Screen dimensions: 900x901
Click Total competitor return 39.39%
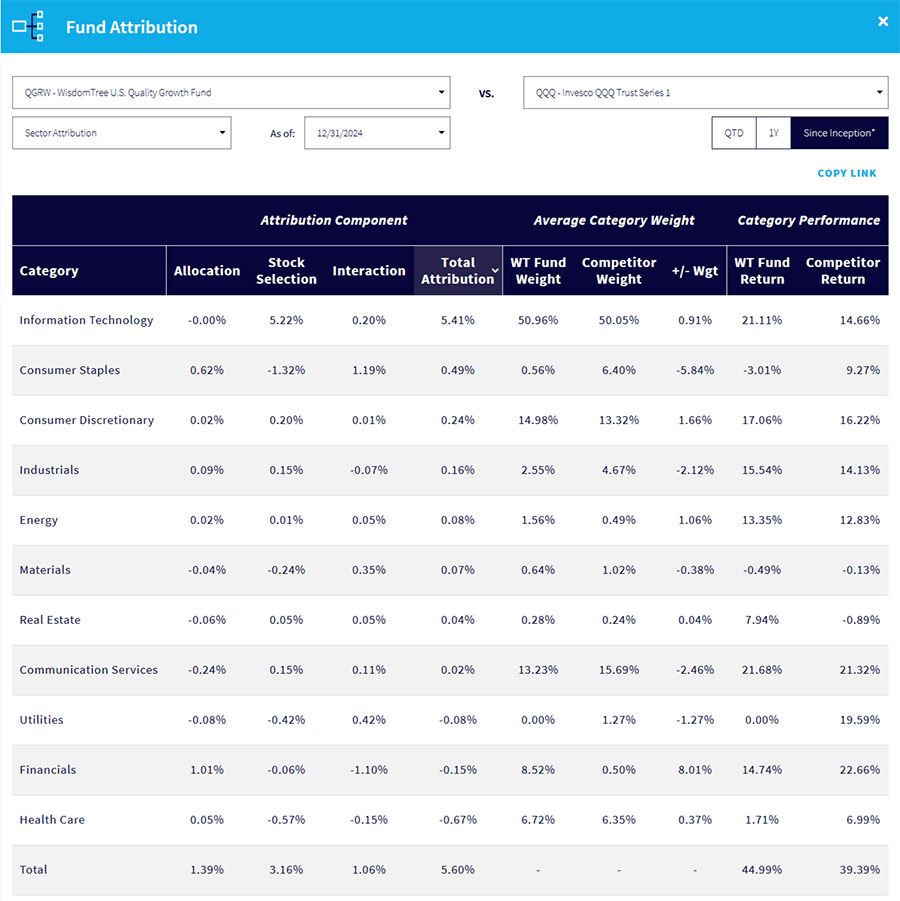860,870
